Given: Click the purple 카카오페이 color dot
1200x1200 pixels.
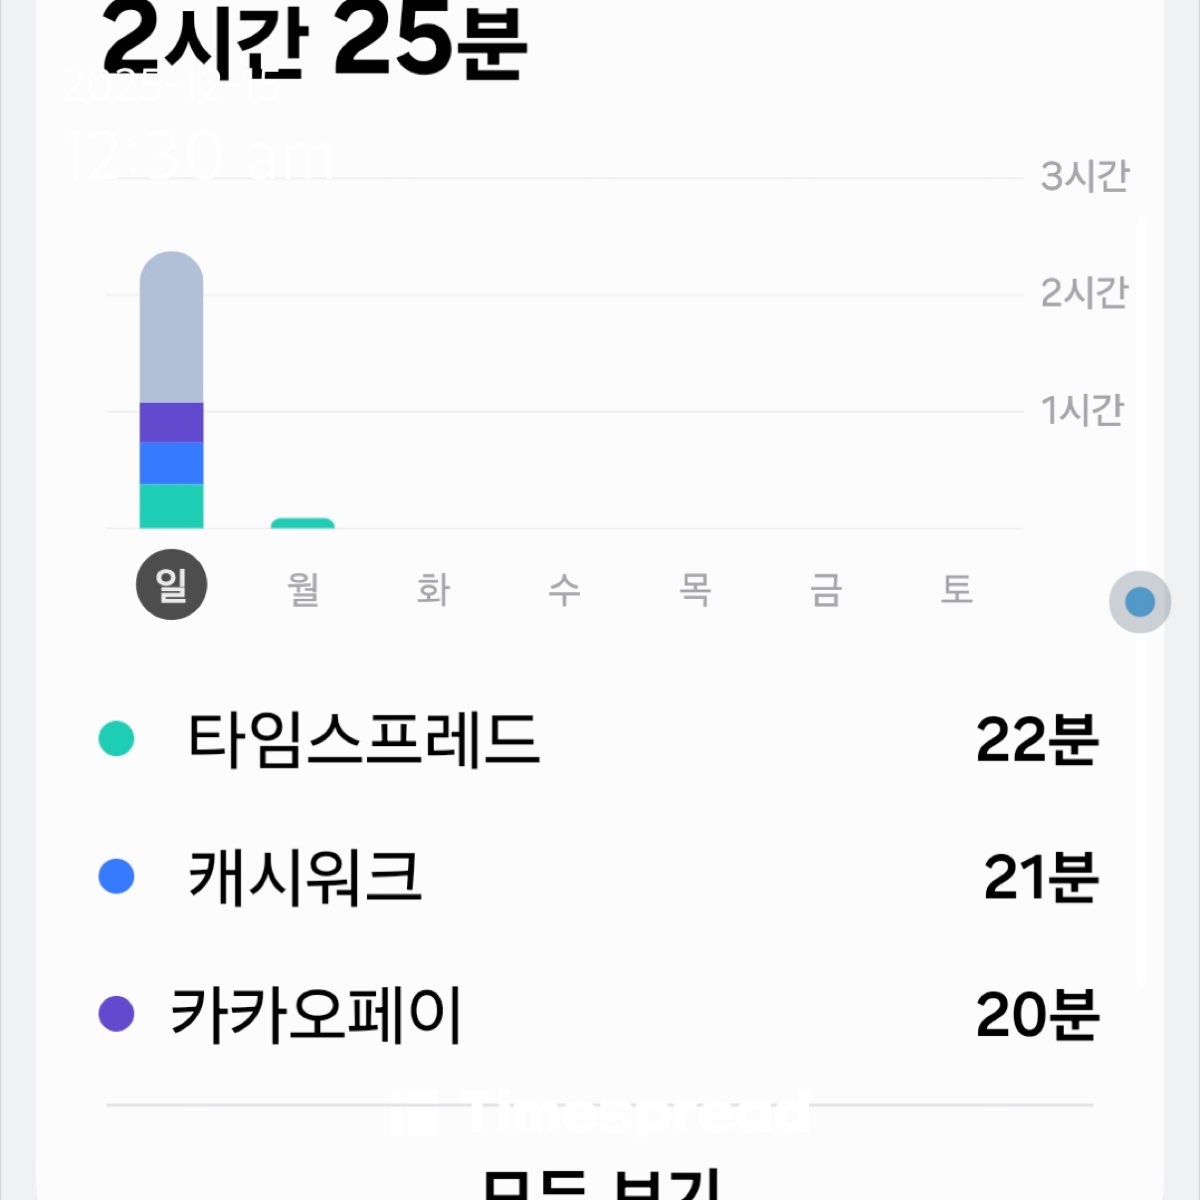Looking at the screenshot, I should pos(117,1013).
